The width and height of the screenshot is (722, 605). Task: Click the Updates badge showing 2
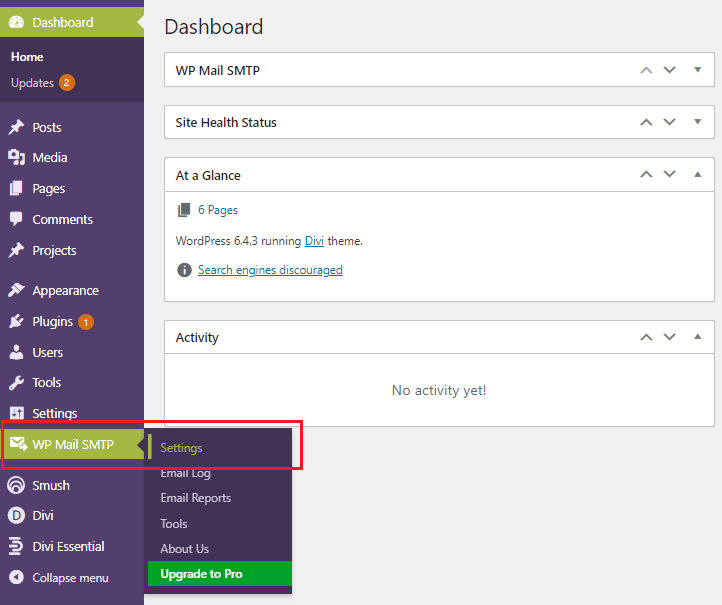(x=66, y=82)
